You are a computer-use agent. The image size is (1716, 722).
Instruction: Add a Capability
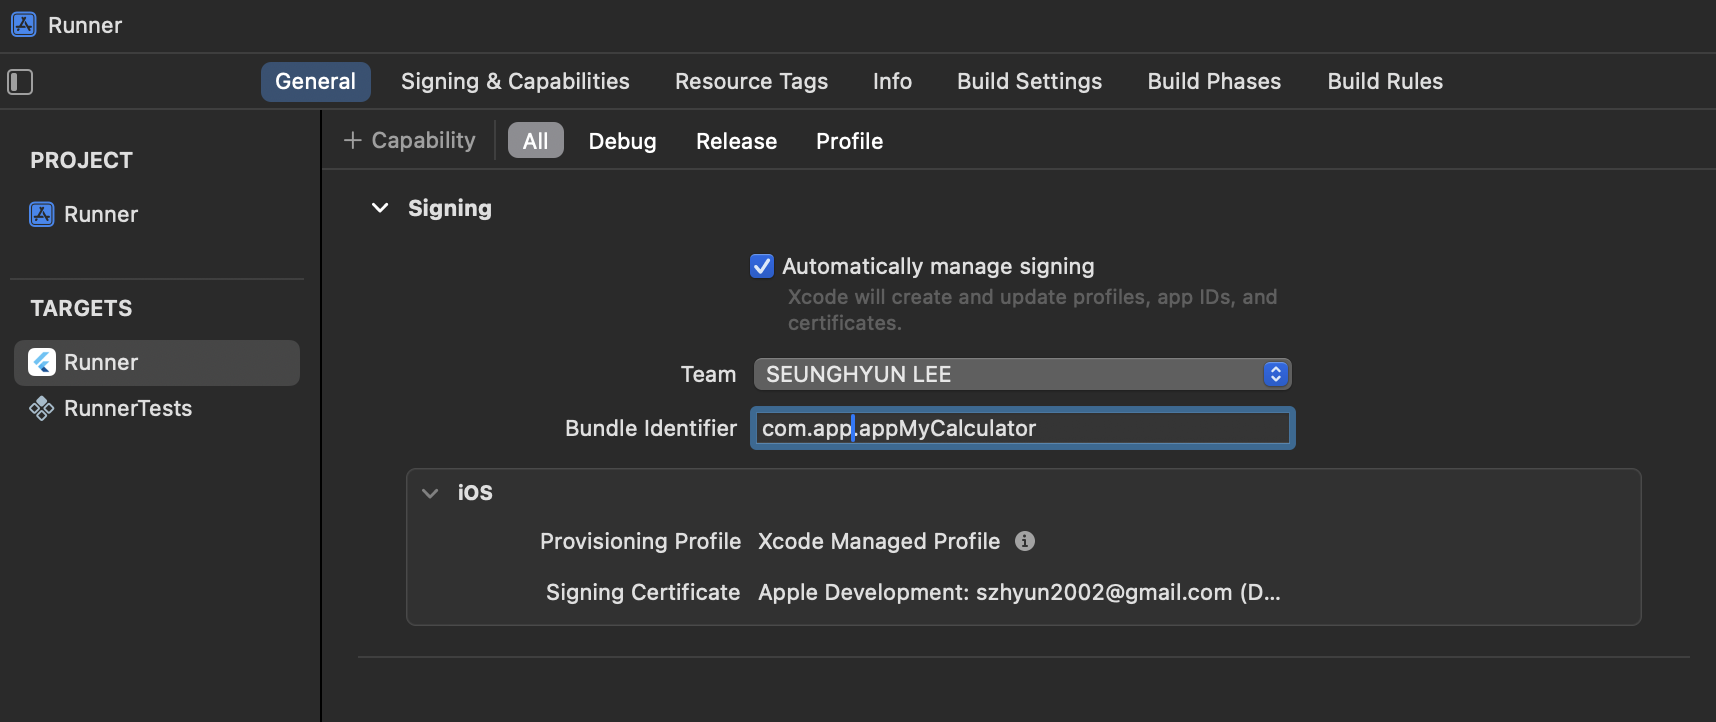[x=410, y=141]
